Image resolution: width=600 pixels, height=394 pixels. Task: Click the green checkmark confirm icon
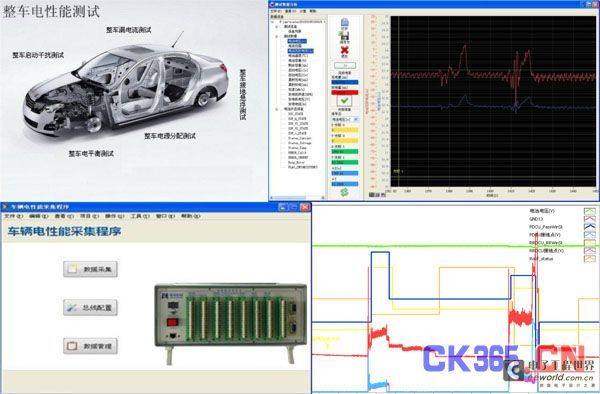coord(345,101)
